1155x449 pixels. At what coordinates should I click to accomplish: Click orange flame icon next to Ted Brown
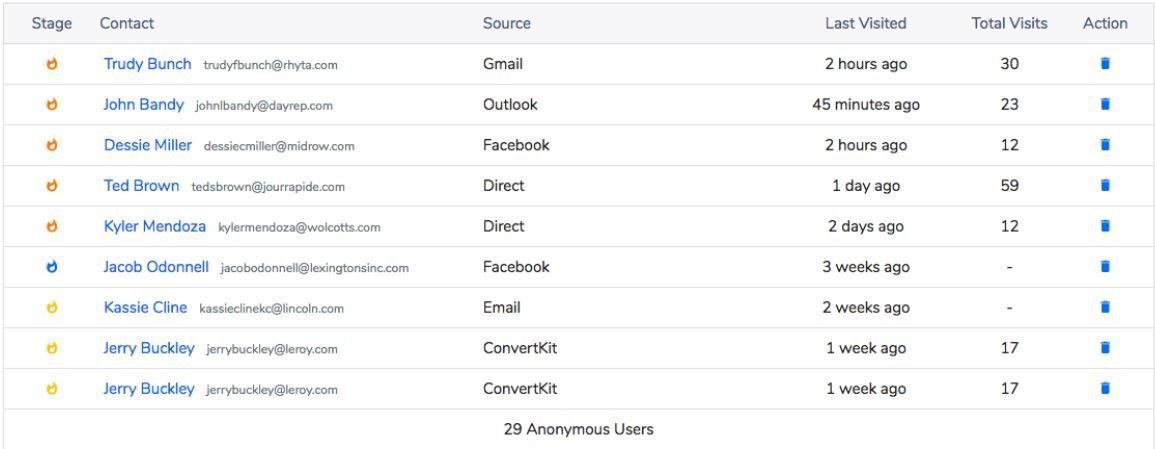pos(52,185)
